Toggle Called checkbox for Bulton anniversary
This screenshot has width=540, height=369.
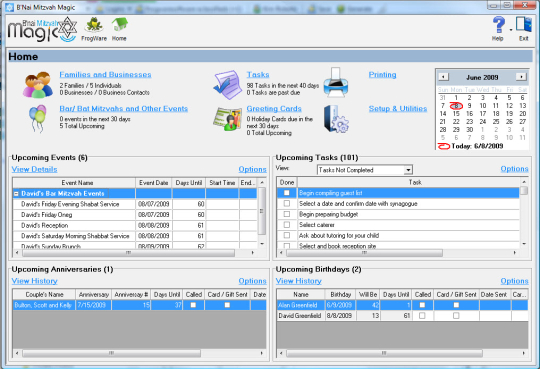[193, 305]
